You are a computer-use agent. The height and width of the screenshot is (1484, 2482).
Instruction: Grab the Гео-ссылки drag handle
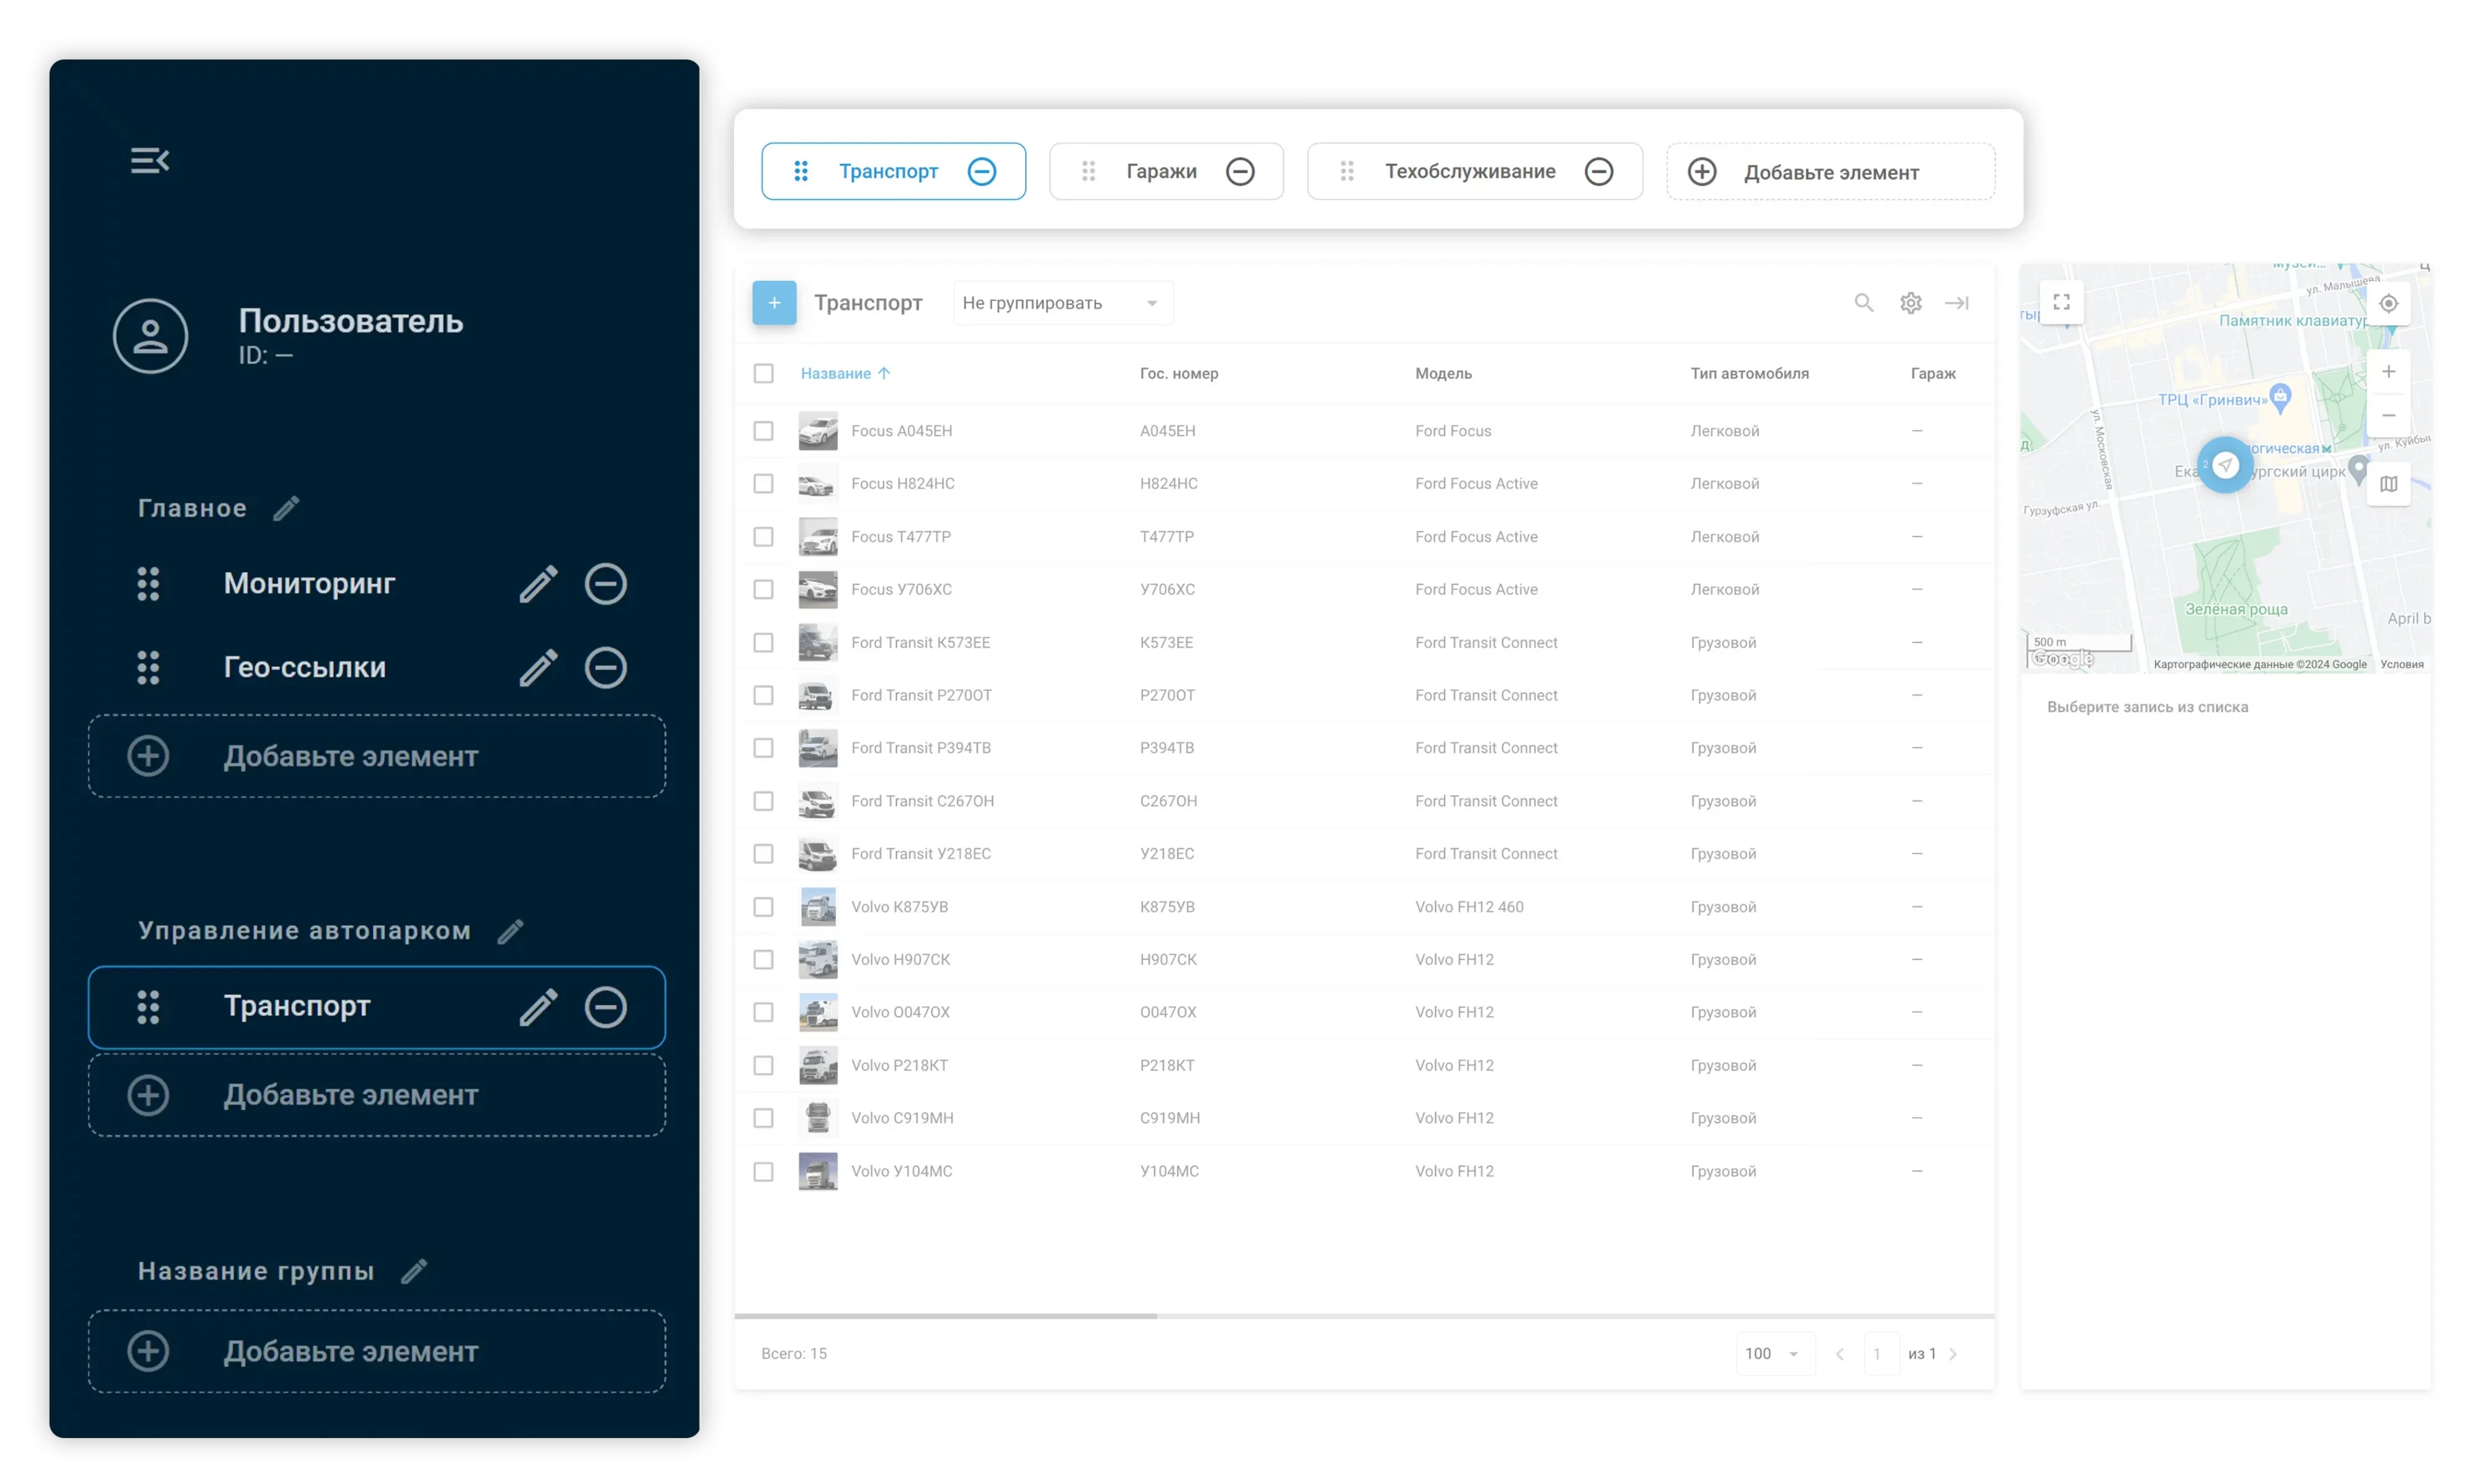148,668
